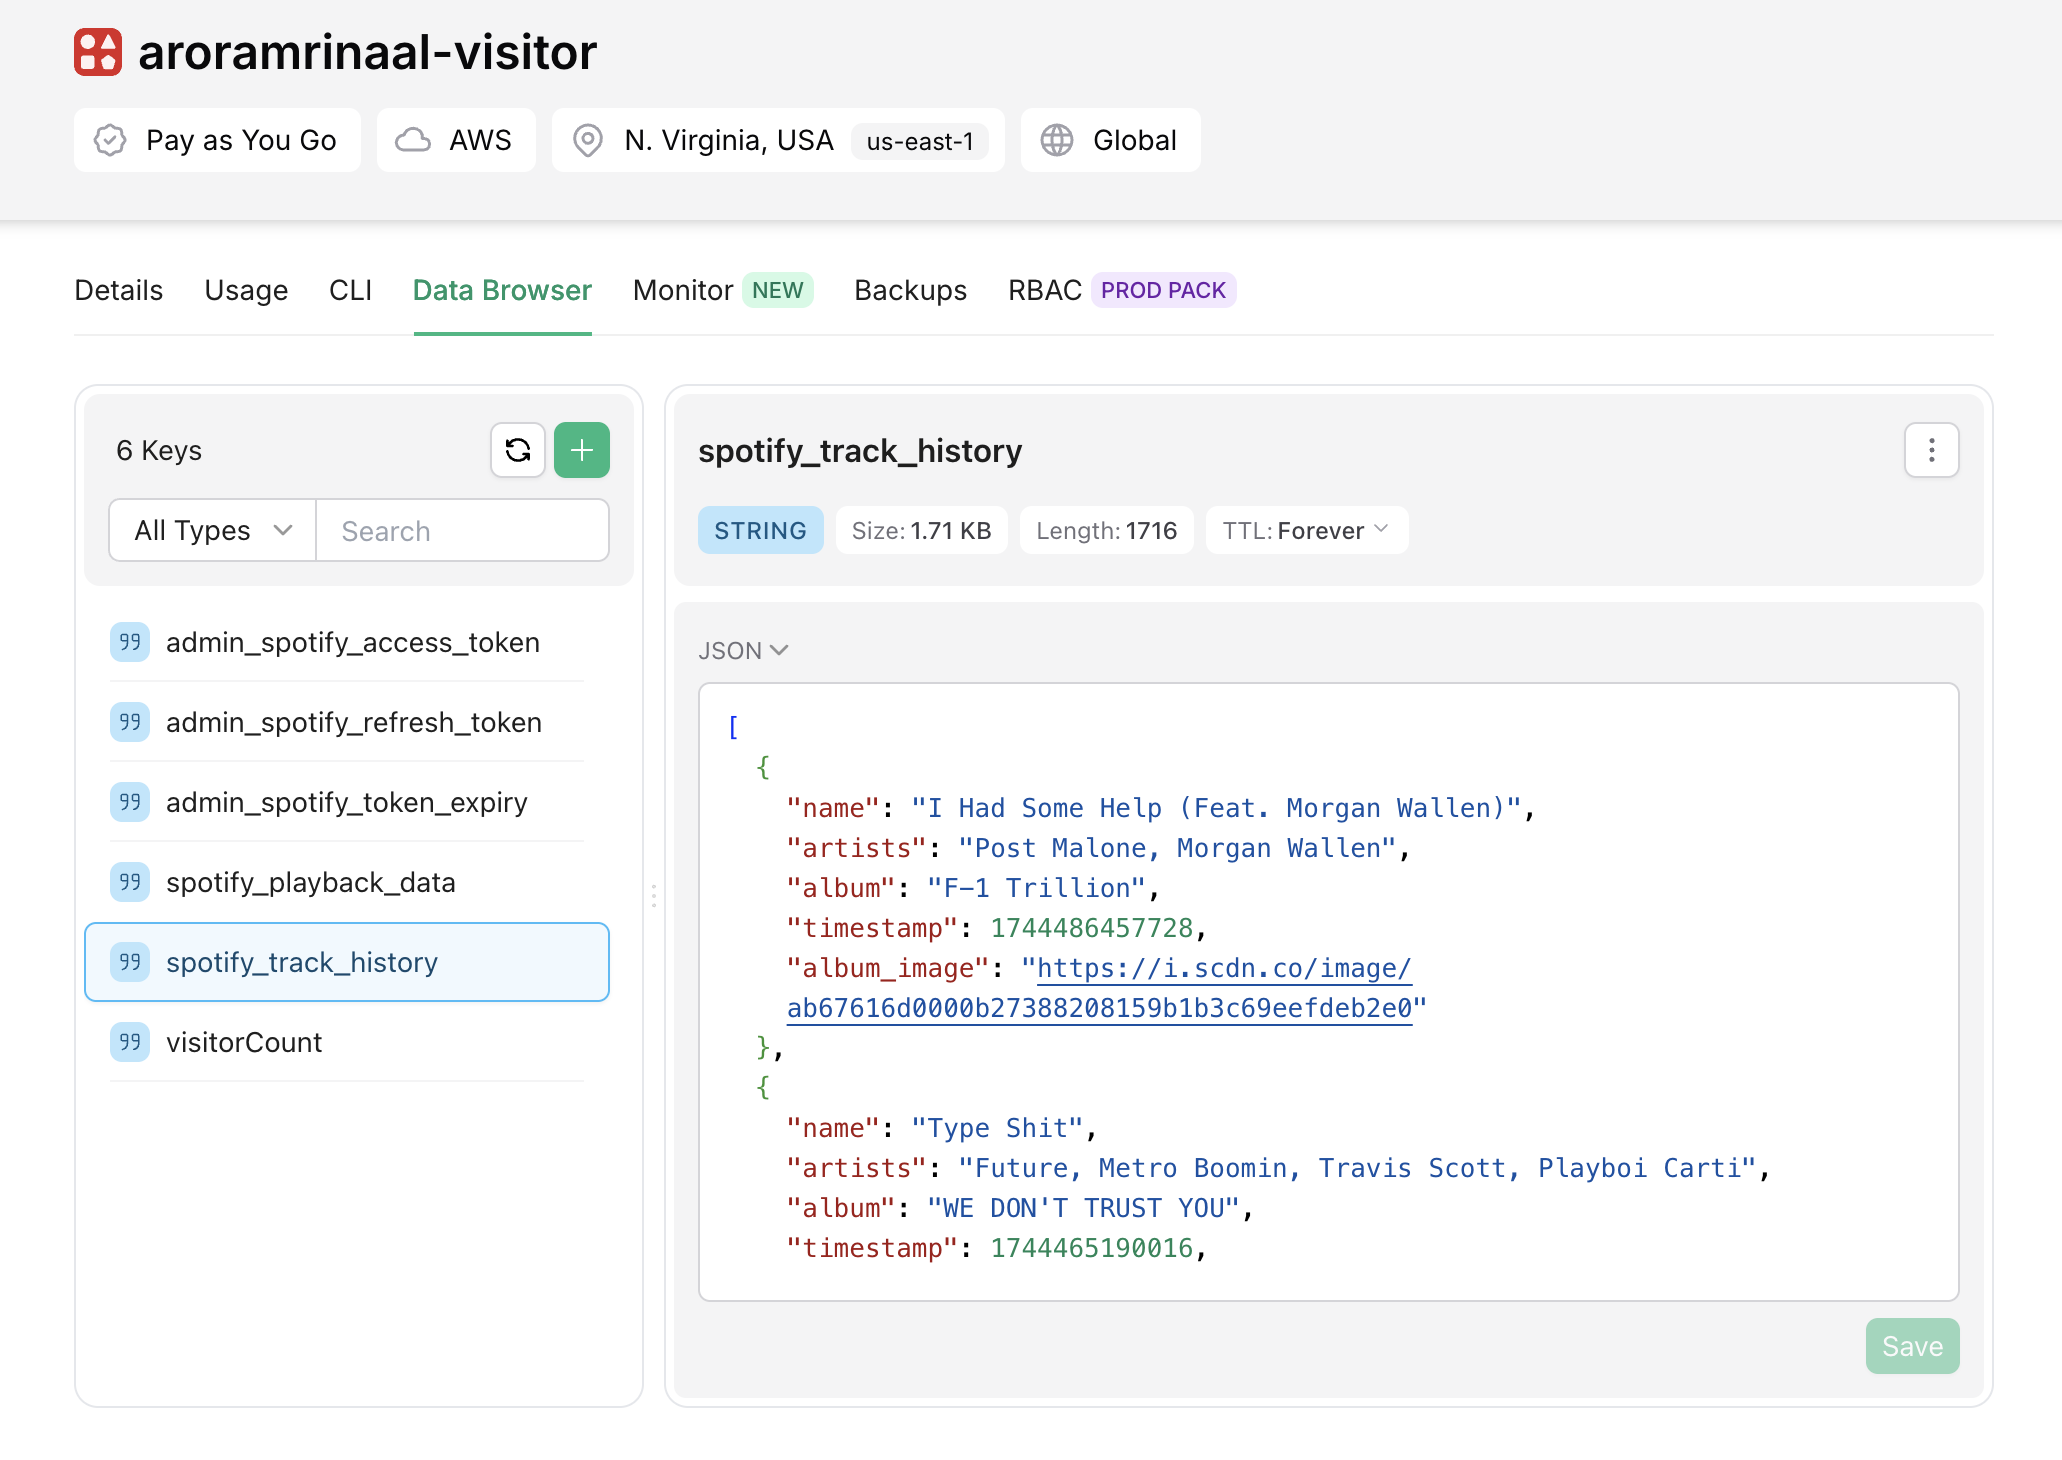This screenshot has width=2062, height=1460.
Task: Open the three-dot options menu for spotify_track_history
Action: 1932,450
